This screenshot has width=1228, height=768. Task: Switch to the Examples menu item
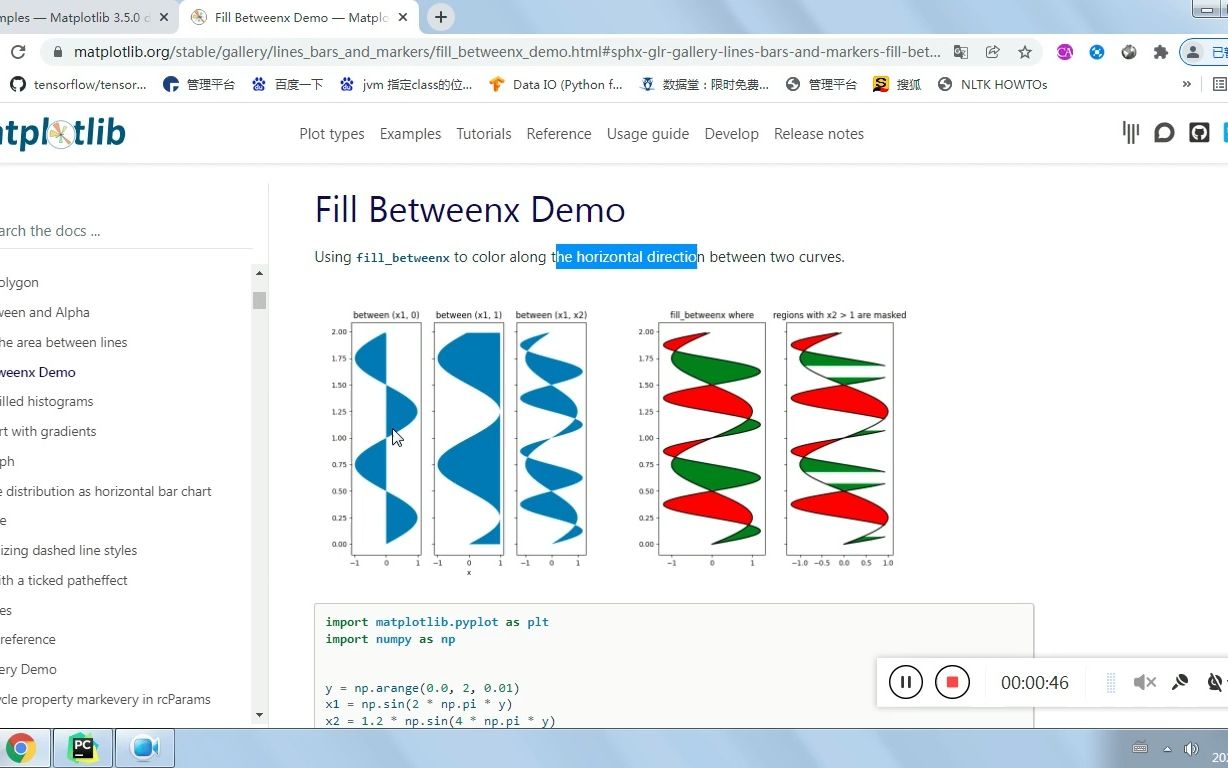[410, 133]
